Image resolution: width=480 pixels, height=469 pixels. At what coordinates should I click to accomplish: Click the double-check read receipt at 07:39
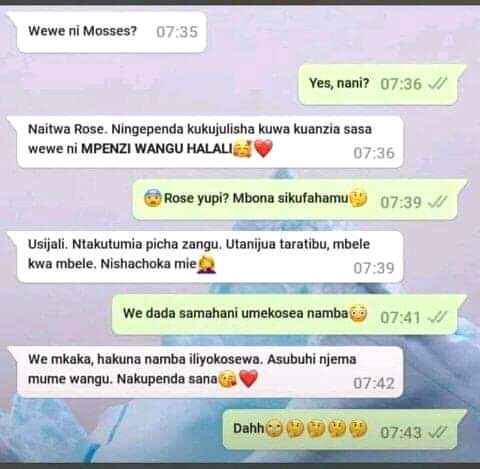pos(437,202)
